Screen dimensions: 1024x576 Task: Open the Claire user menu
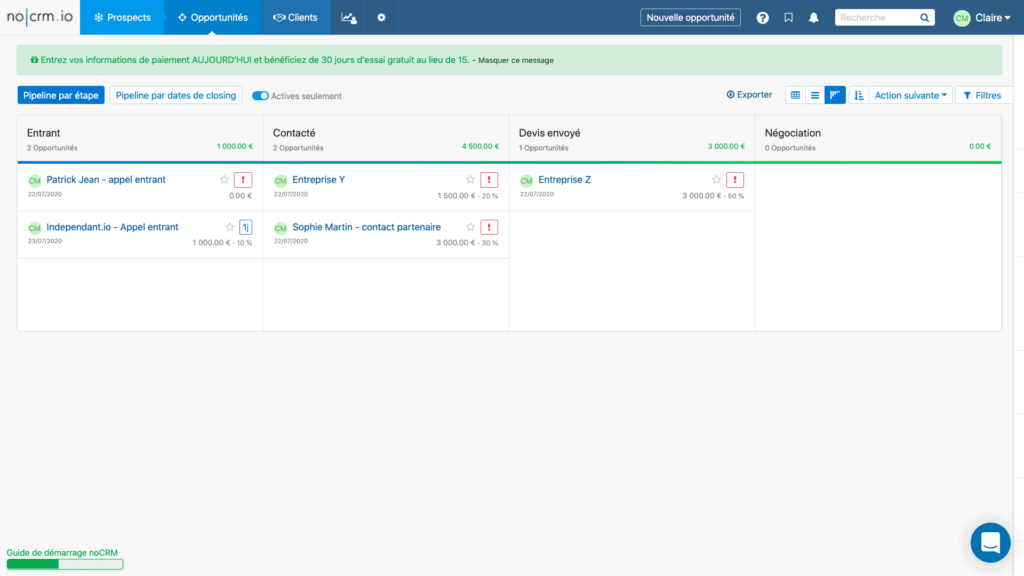pyautogui.click(x=981, y=17)
